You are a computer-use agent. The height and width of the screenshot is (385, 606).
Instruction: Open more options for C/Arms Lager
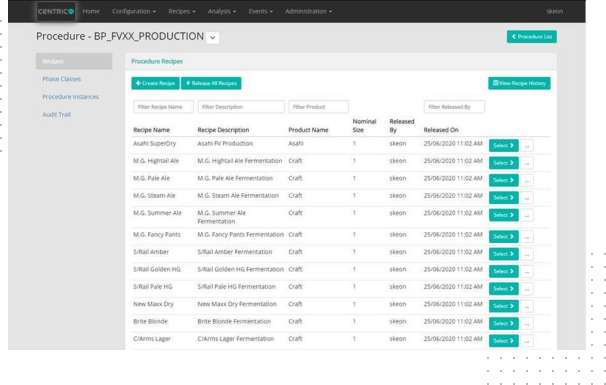527,341
